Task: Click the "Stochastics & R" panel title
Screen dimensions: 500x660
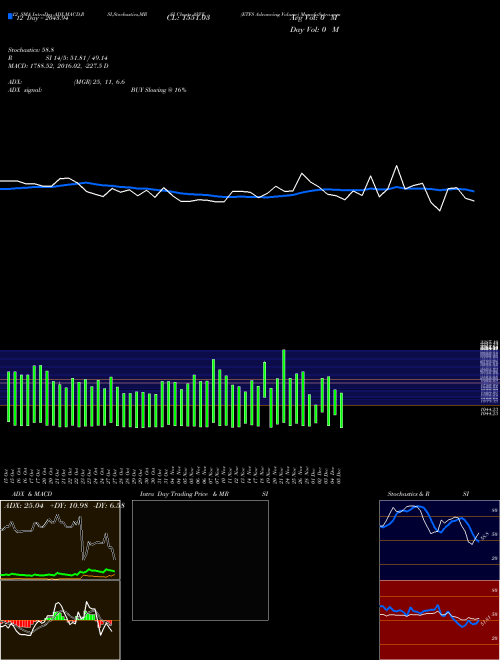Action: (408, 494)
